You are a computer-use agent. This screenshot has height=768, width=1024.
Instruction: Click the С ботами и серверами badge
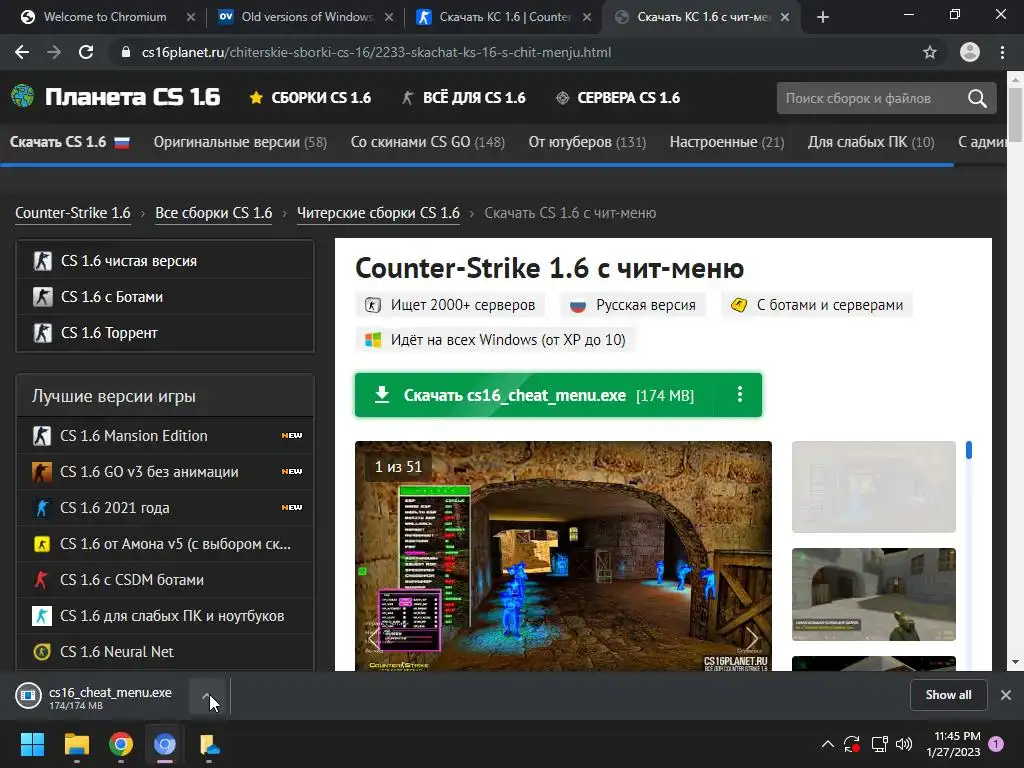pyautogui.click(x=817, y=305)
